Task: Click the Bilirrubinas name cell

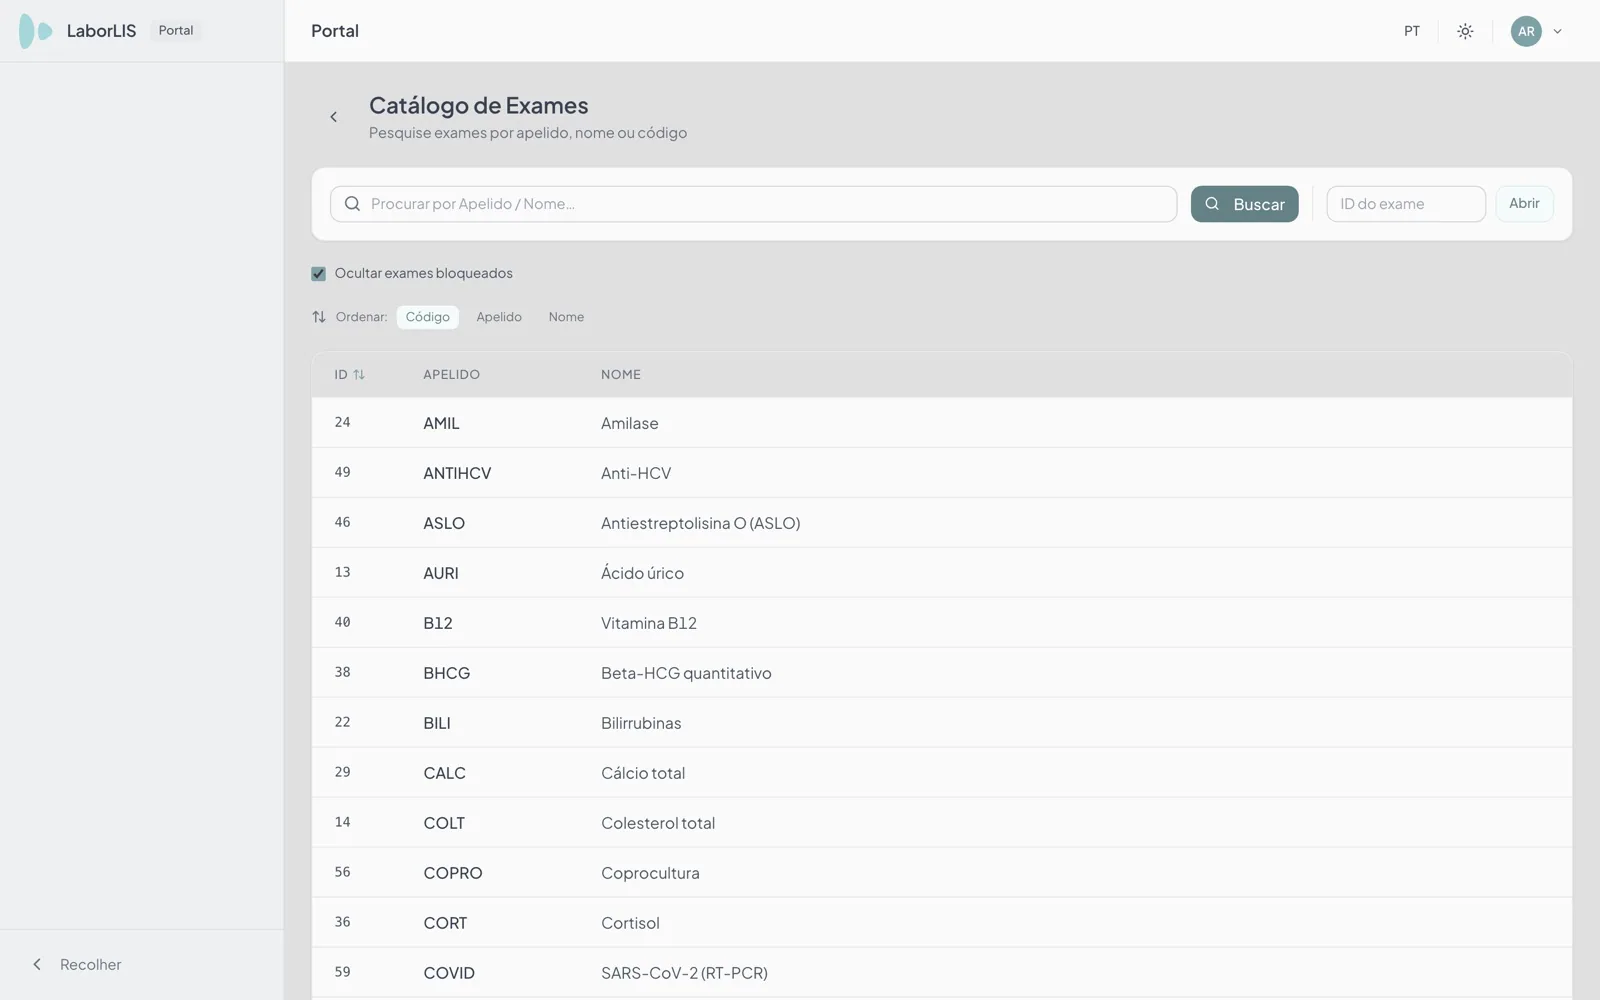Action: point(641,723)
